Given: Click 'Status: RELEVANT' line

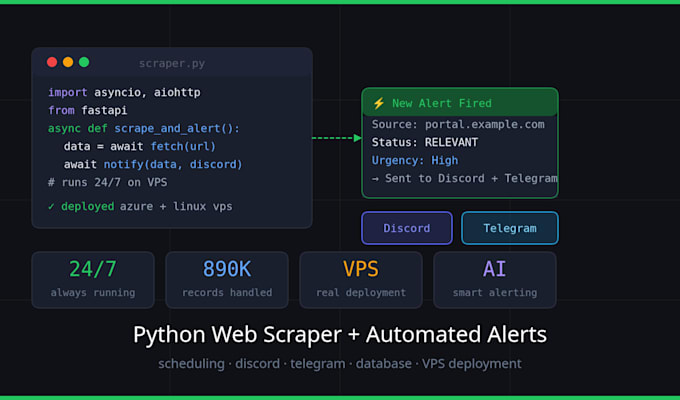Looking at the screenshot, I should pyautogui.click(x=425, y=142).
